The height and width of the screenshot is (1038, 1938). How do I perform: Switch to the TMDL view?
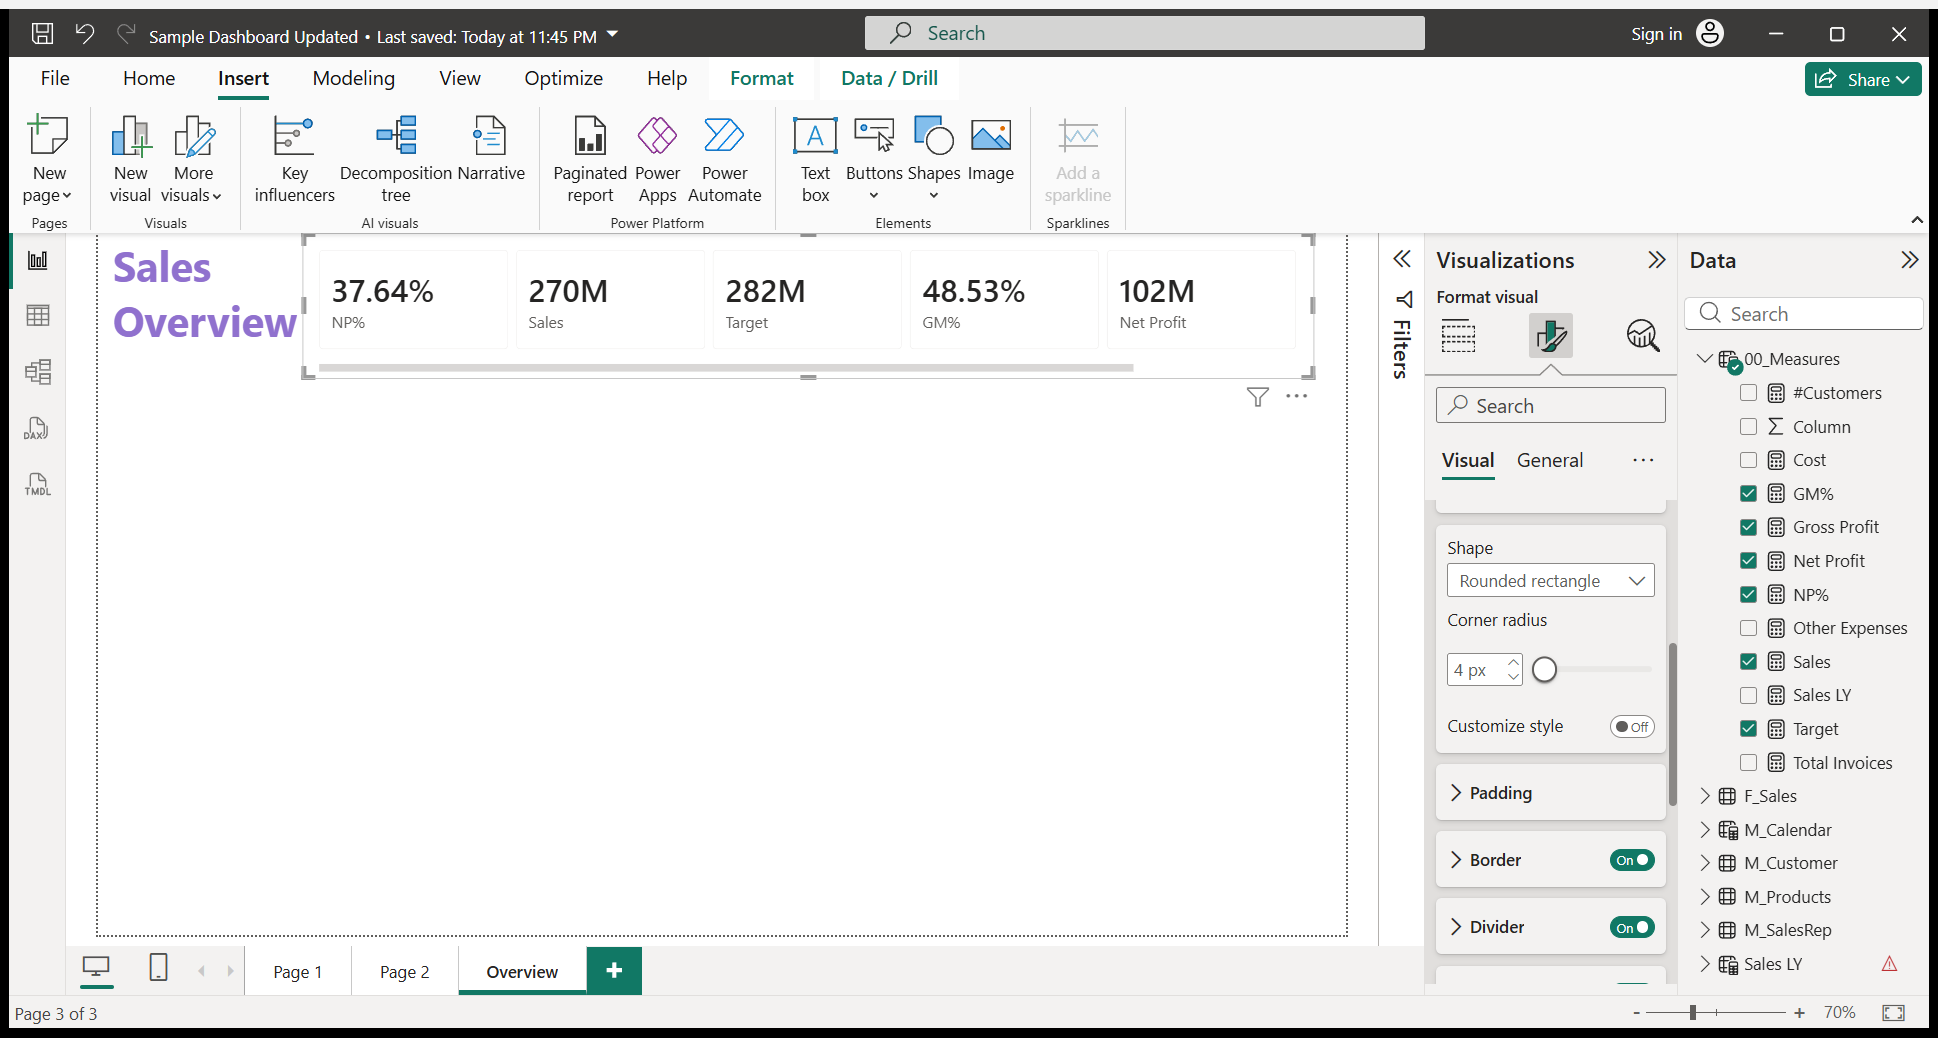pyautogui.click(x=37, y=485)
